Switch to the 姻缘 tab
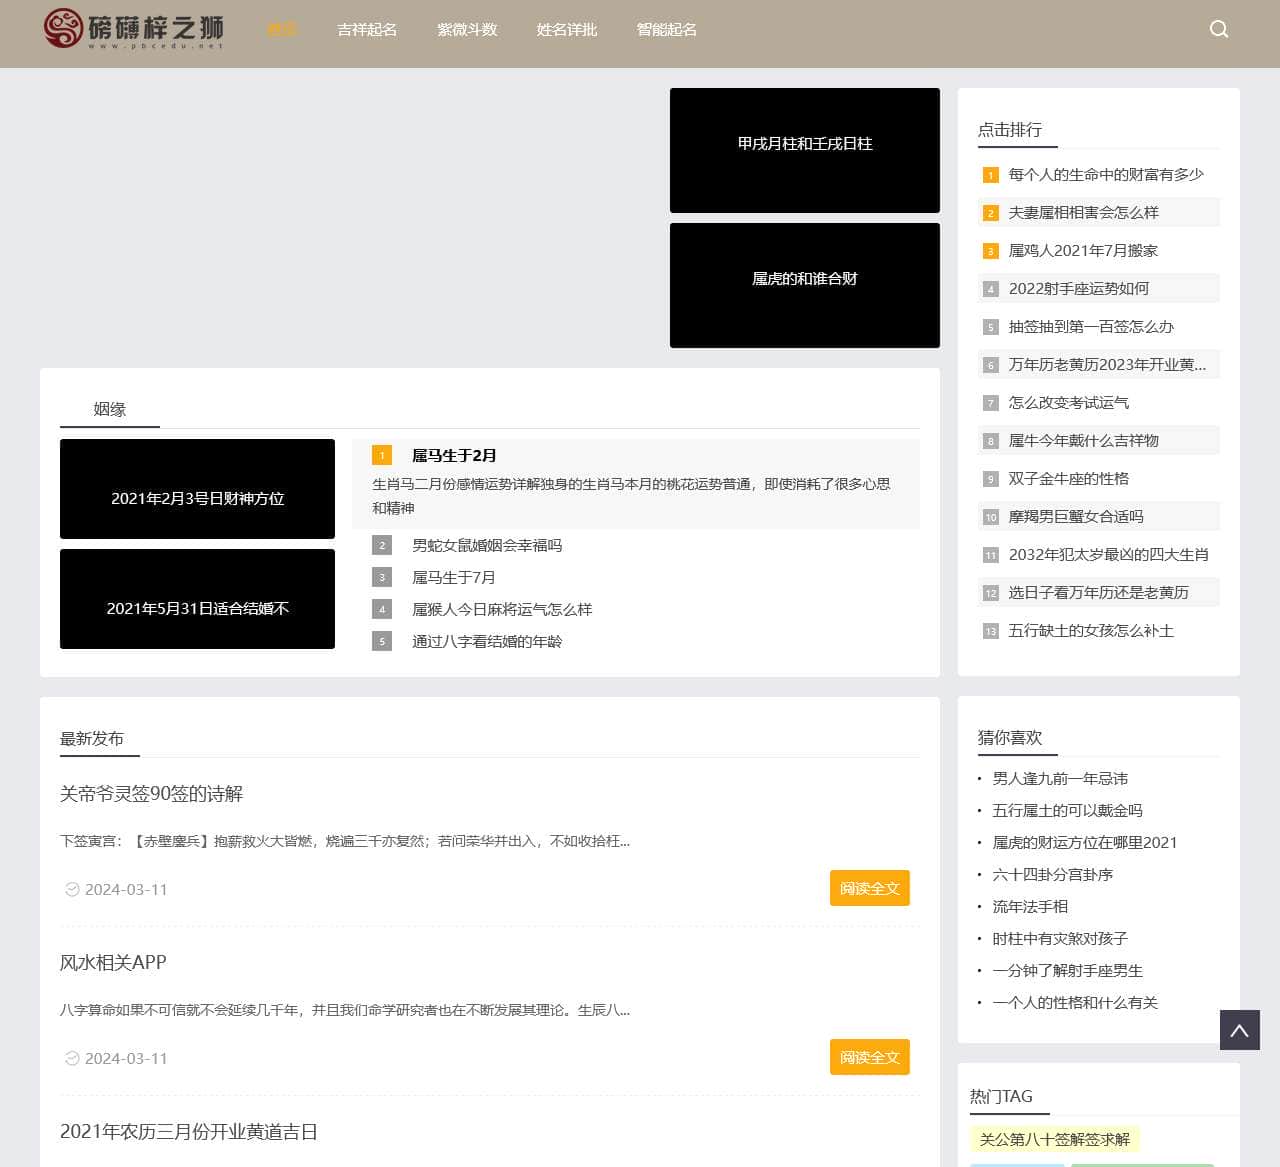Viewport: 1280px width, 1167px height. [x=109, y=408]
